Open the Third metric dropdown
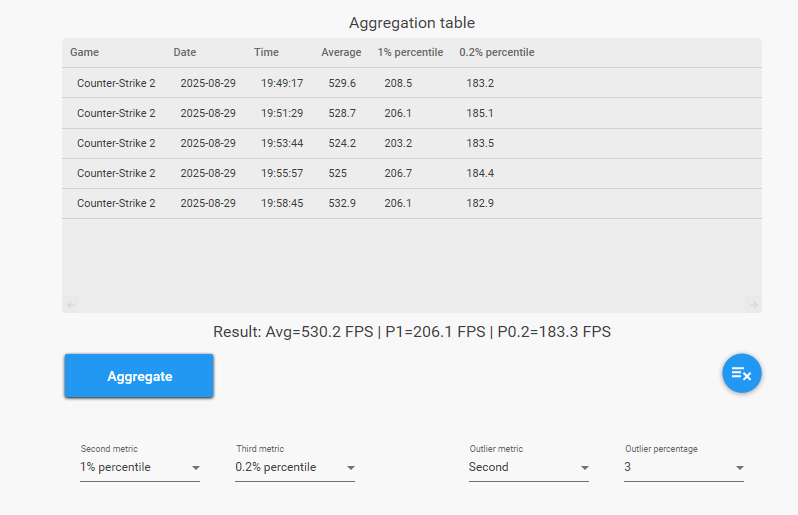The width and height of the screenshot is (798, 515). (295, 467)
